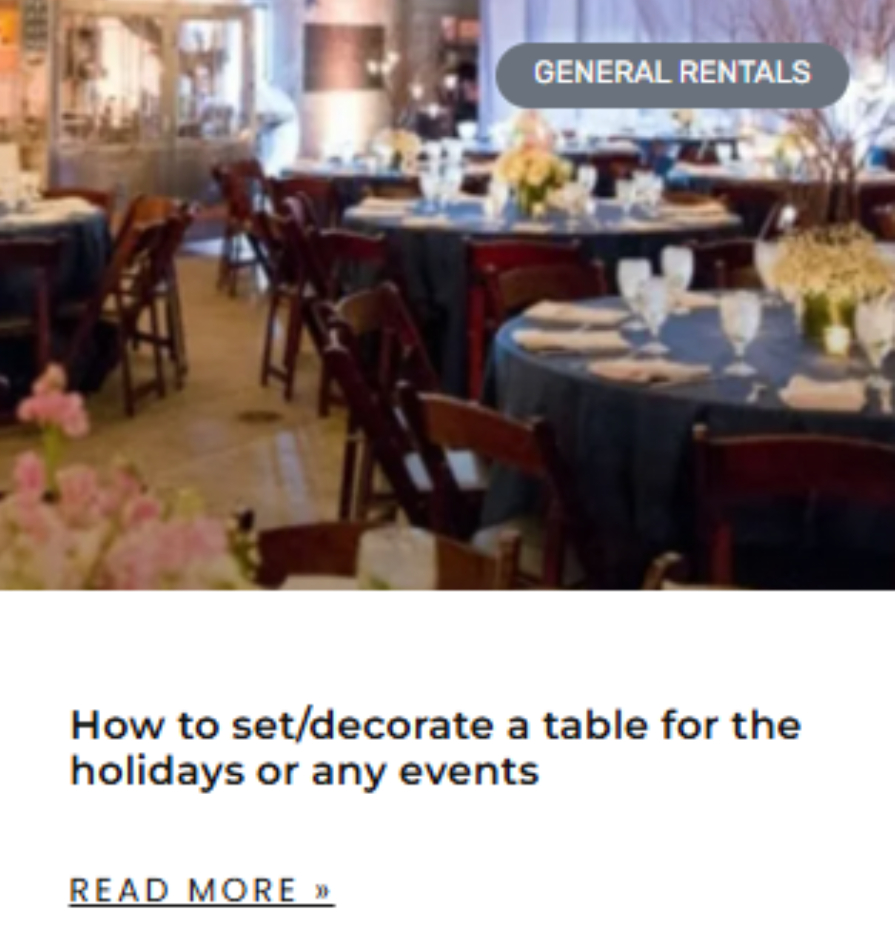Viewport: 895px width, 947px height.
Task: Click the word RENTALS in the badge
Action: click(745, 72)
